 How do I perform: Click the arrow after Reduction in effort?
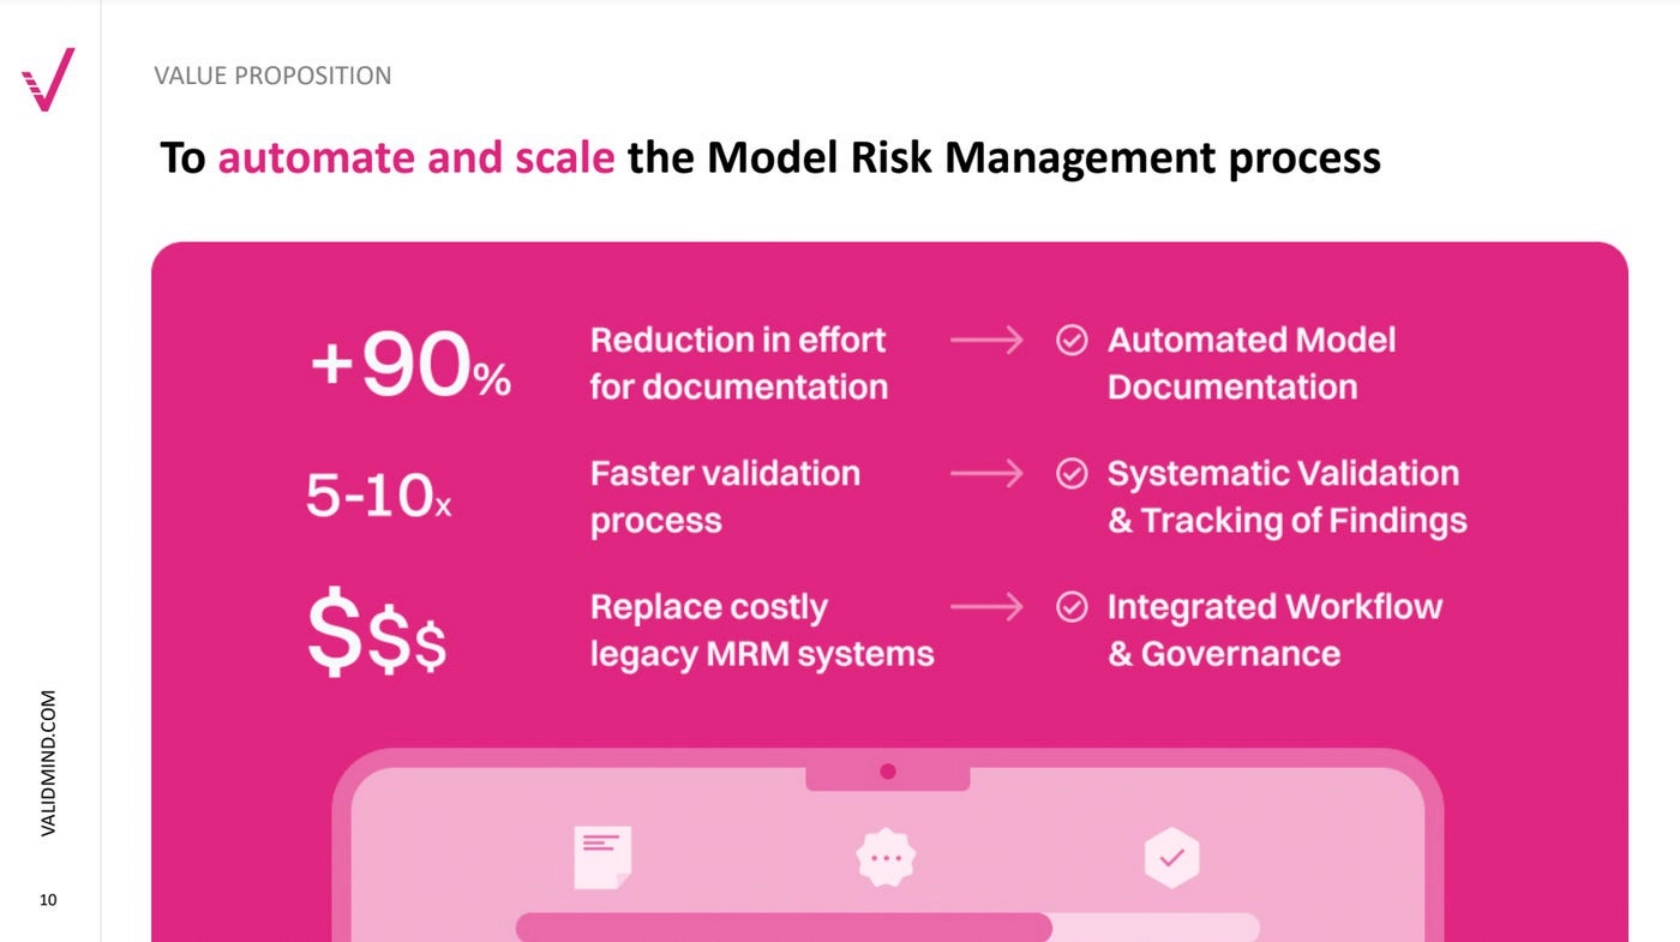click(x=986, y=340)
